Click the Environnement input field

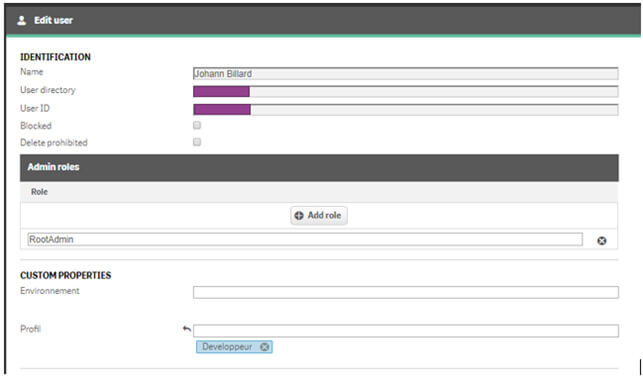(406, 292)
